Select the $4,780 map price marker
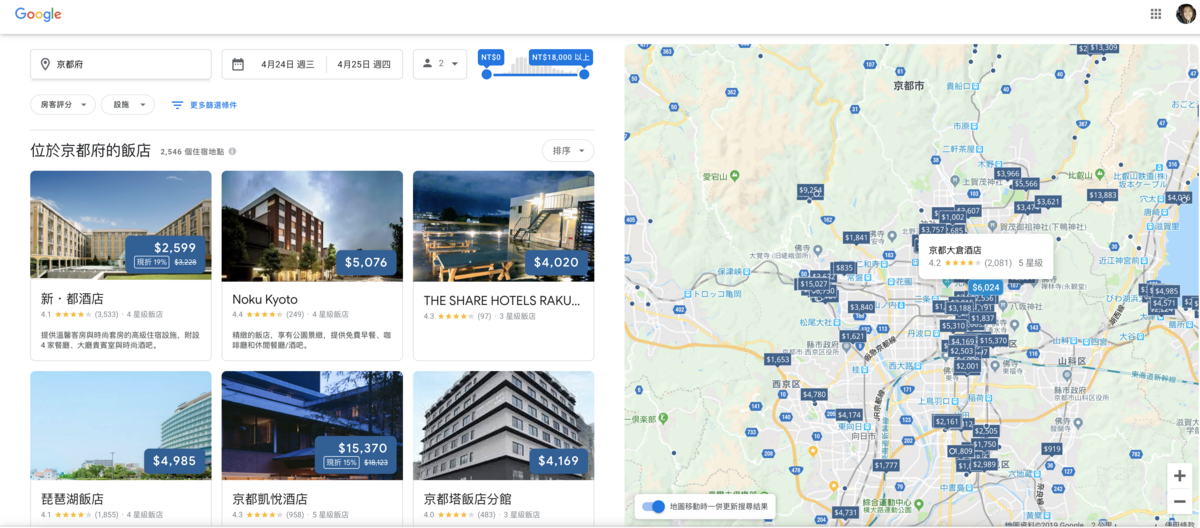The height and width of the screenshot is (528, 1200). 814,395
